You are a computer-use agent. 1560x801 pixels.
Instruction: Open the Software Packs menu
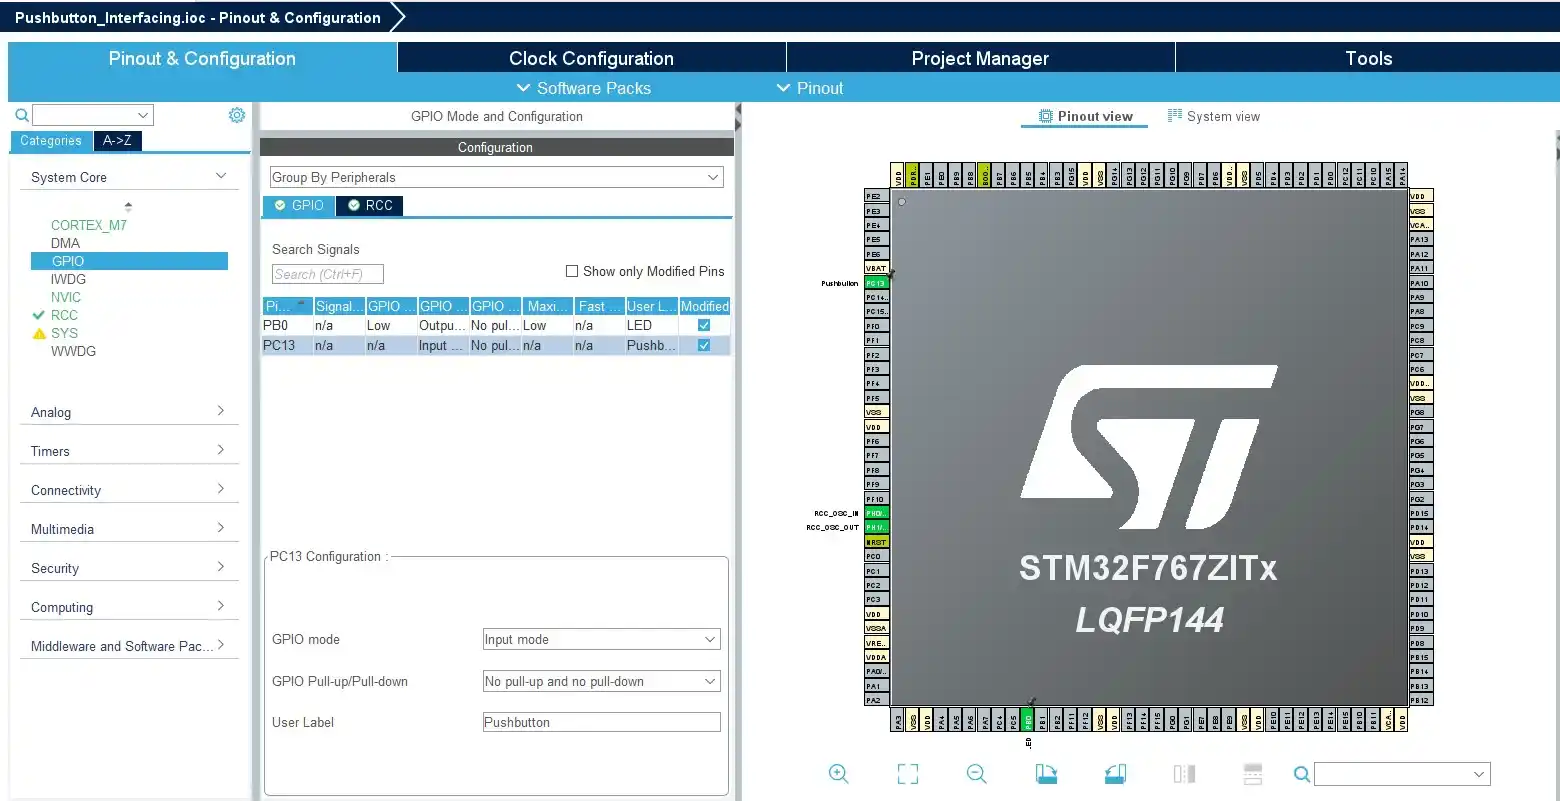[584, 88]
